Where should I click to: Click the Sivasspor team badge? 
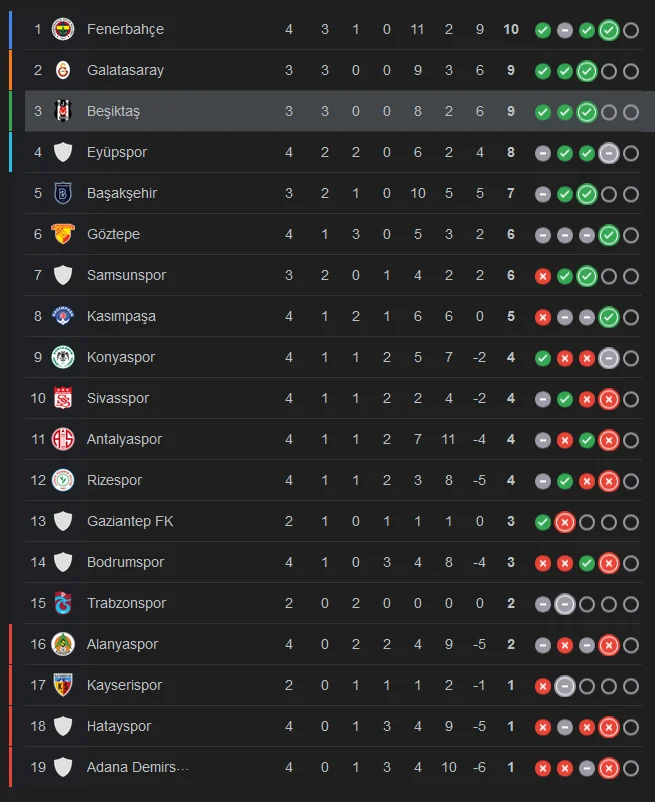coord(63,398)
